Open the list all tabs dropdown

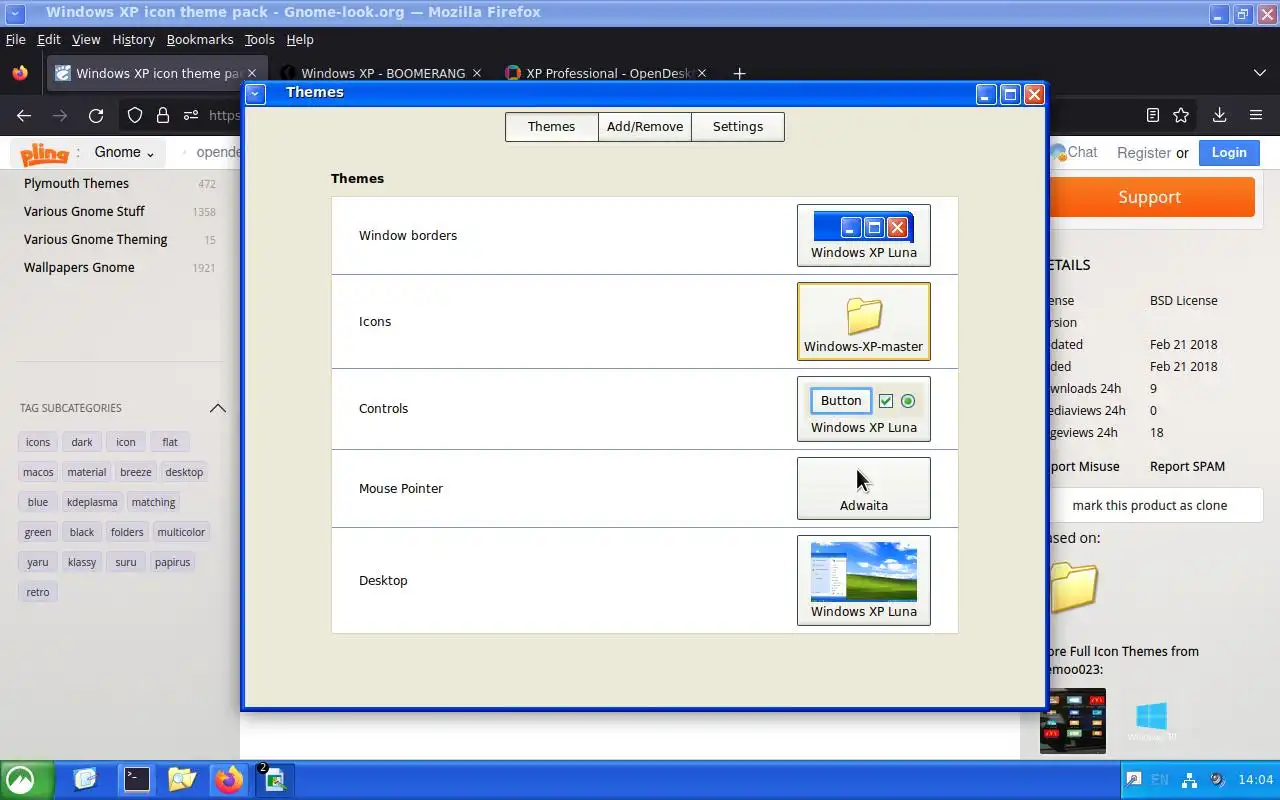click(1260, 73)
